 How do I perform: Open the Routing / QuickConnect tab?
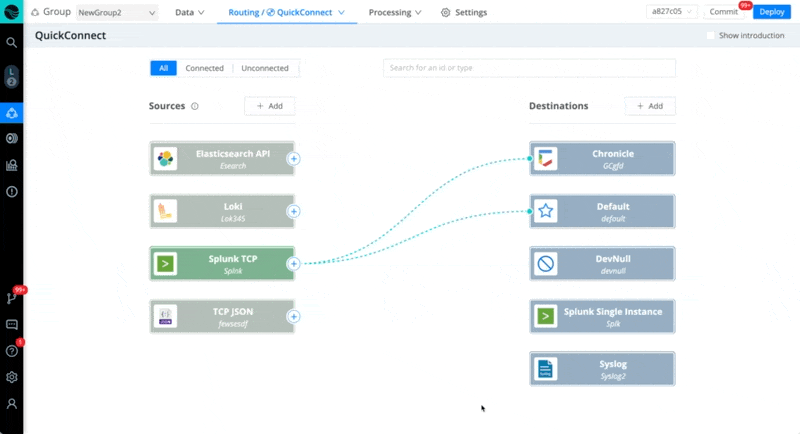[286, 13]
